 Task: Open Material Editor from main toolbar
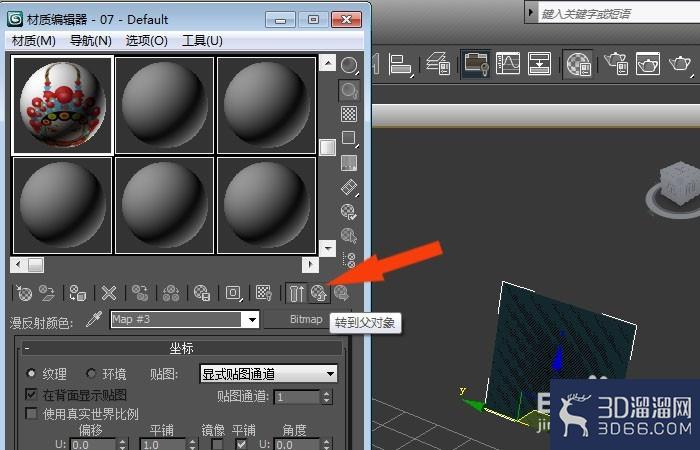tap(579, 64)
